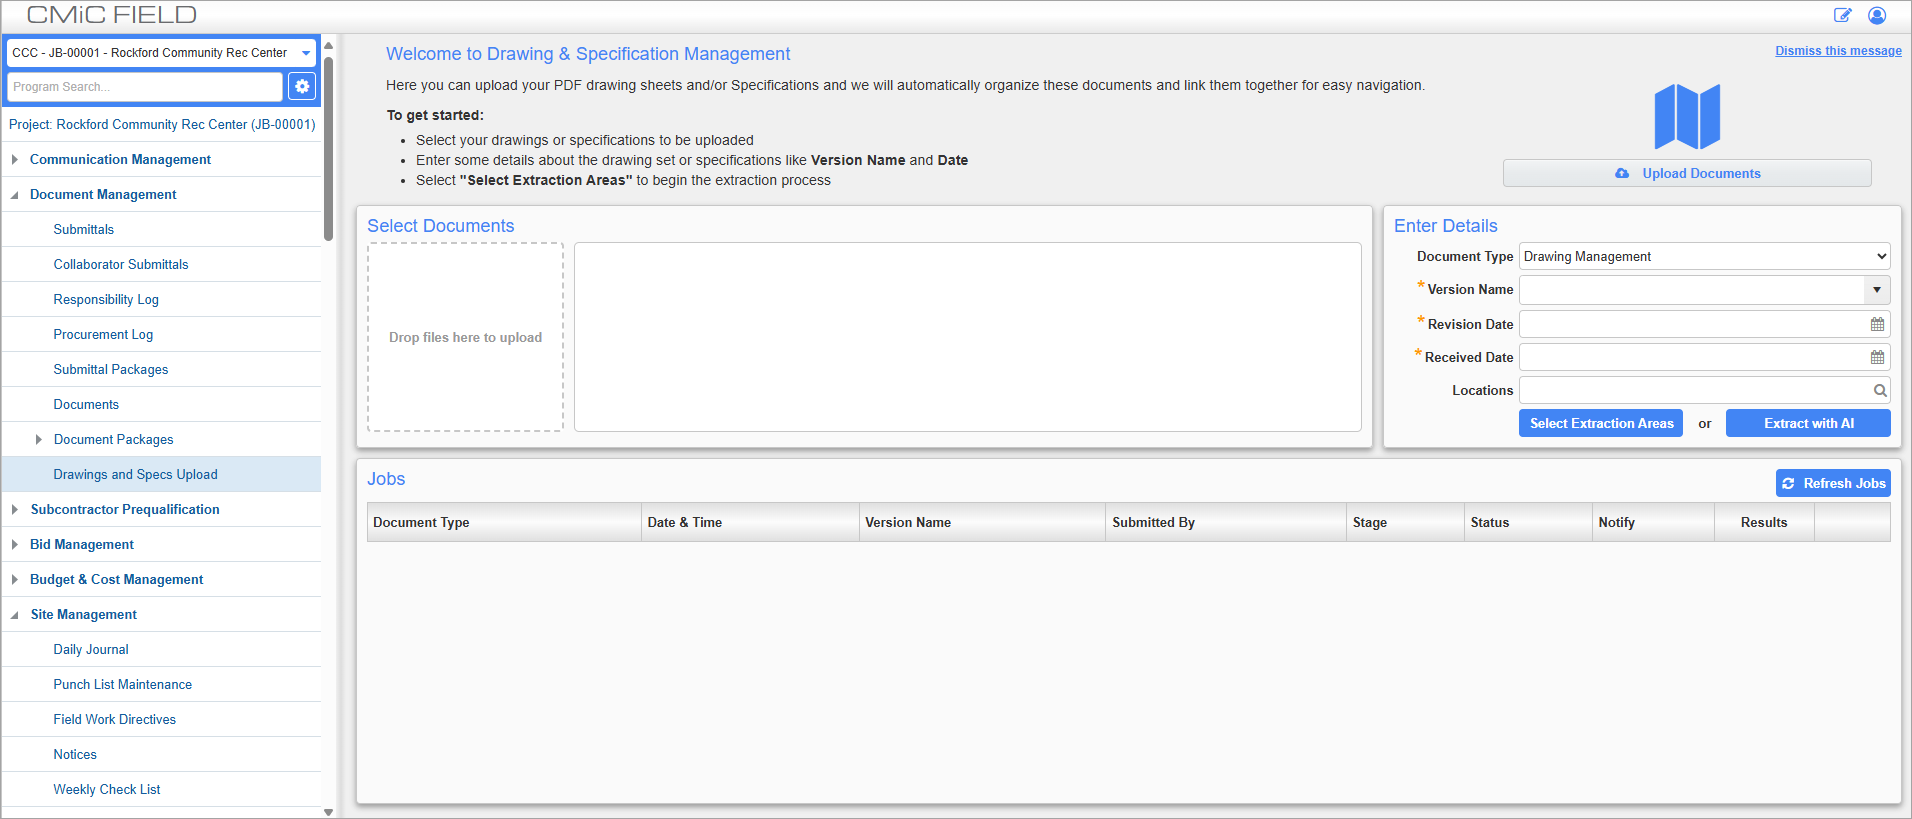This screenshot has height=819, width=1912.
Task: Click the Stage column header
Action: [1405, 522]
